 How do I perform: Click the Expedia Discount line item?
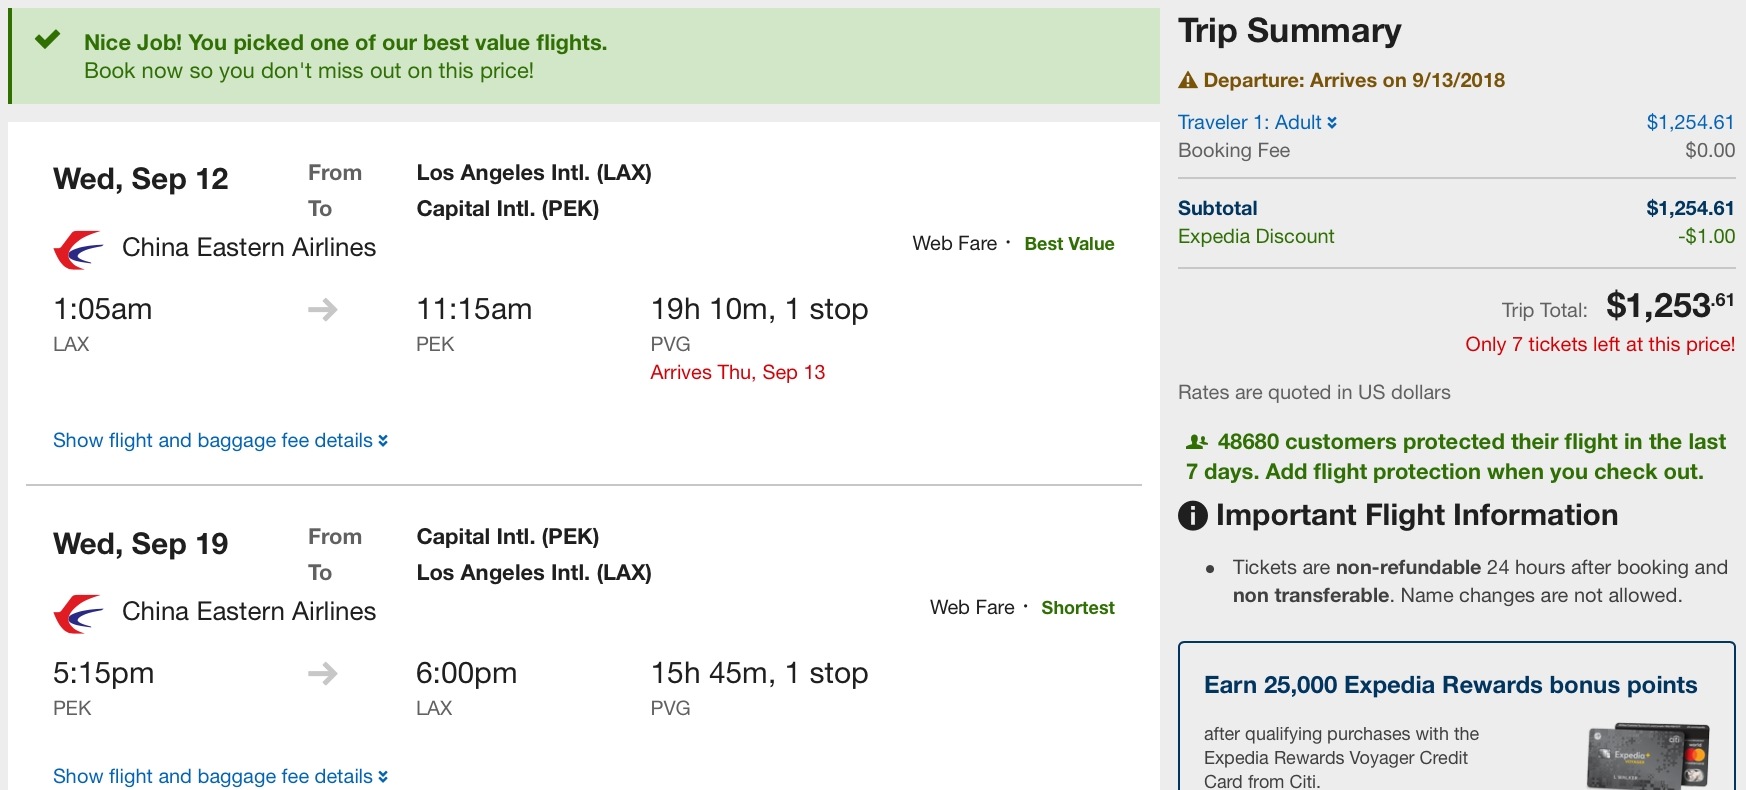pos(1256,237)
